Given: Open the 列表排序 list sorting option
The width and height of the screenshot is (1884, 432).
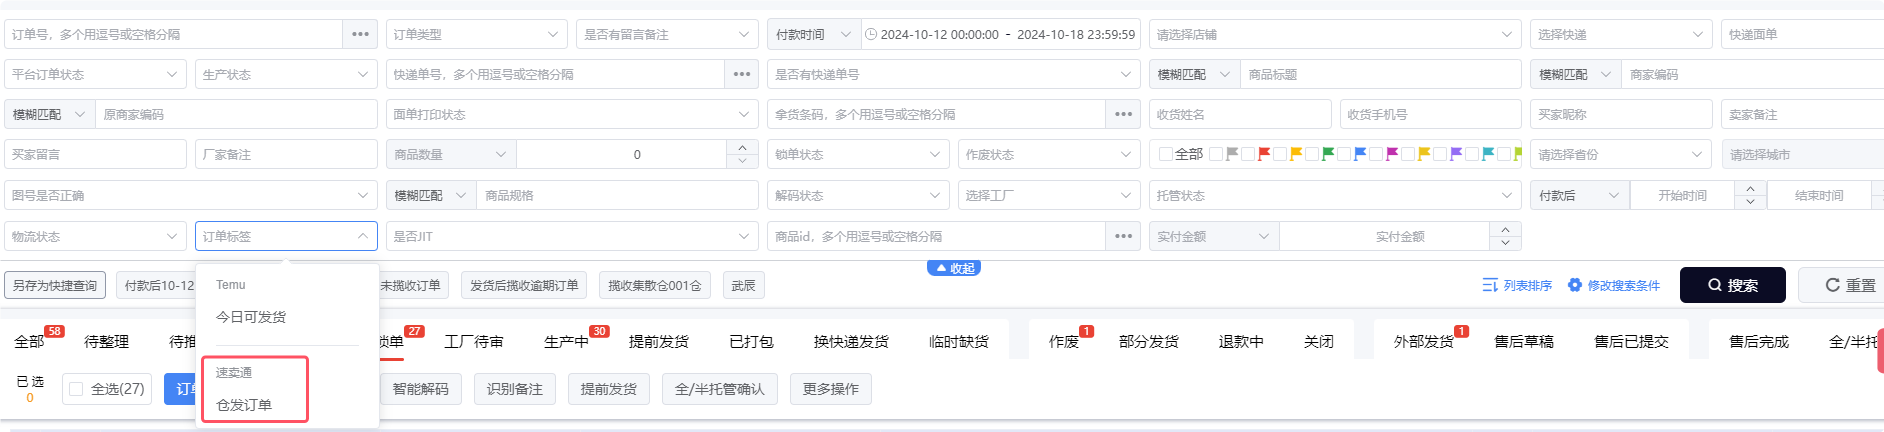Looking at the screenshot, I should [x=1517, y=285].
